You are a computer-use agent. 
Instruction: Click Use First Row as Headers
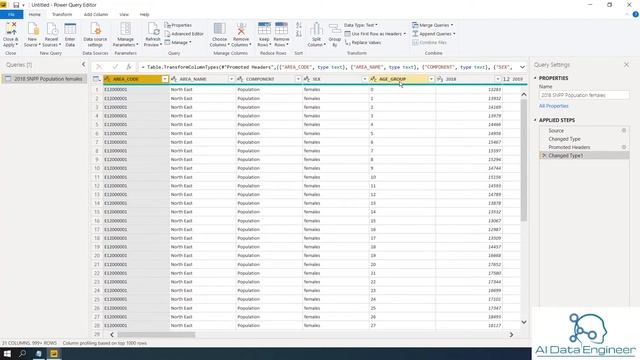pos(375,34)
